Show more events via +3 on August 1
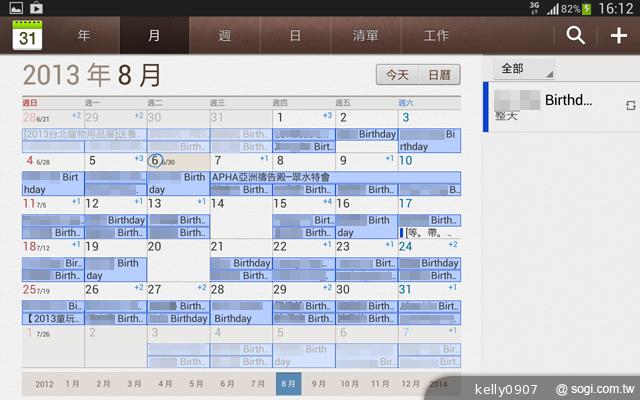 click(327, 116)
